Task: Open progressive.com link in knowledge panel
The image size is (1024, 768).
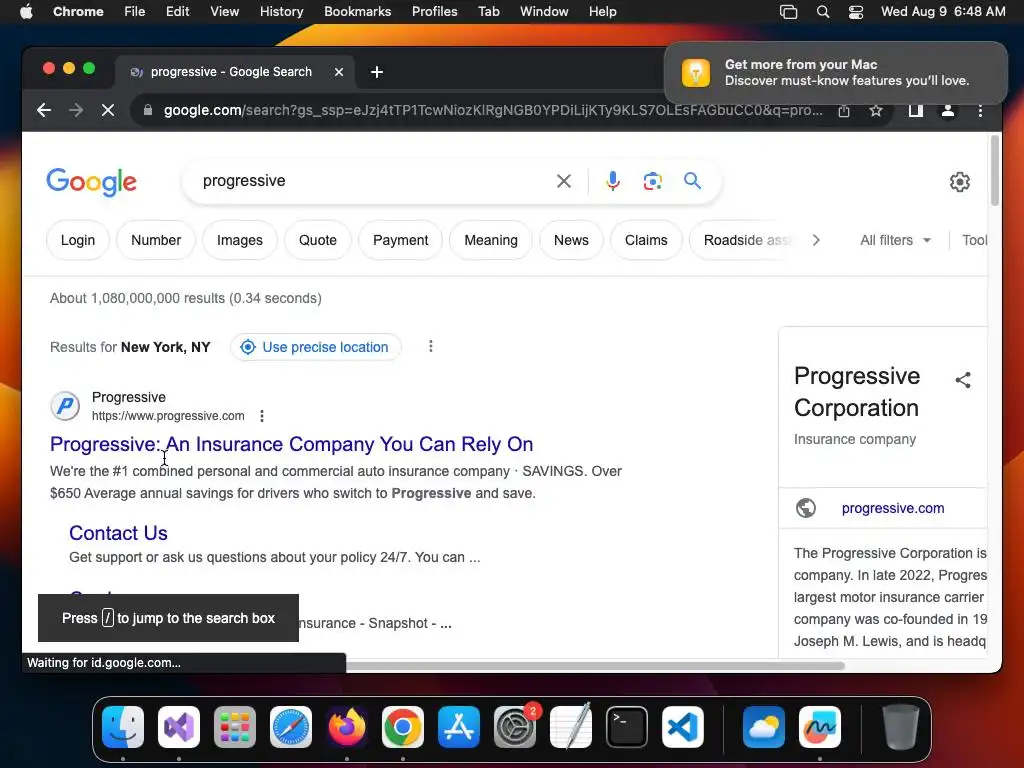Action: point(893,508)
